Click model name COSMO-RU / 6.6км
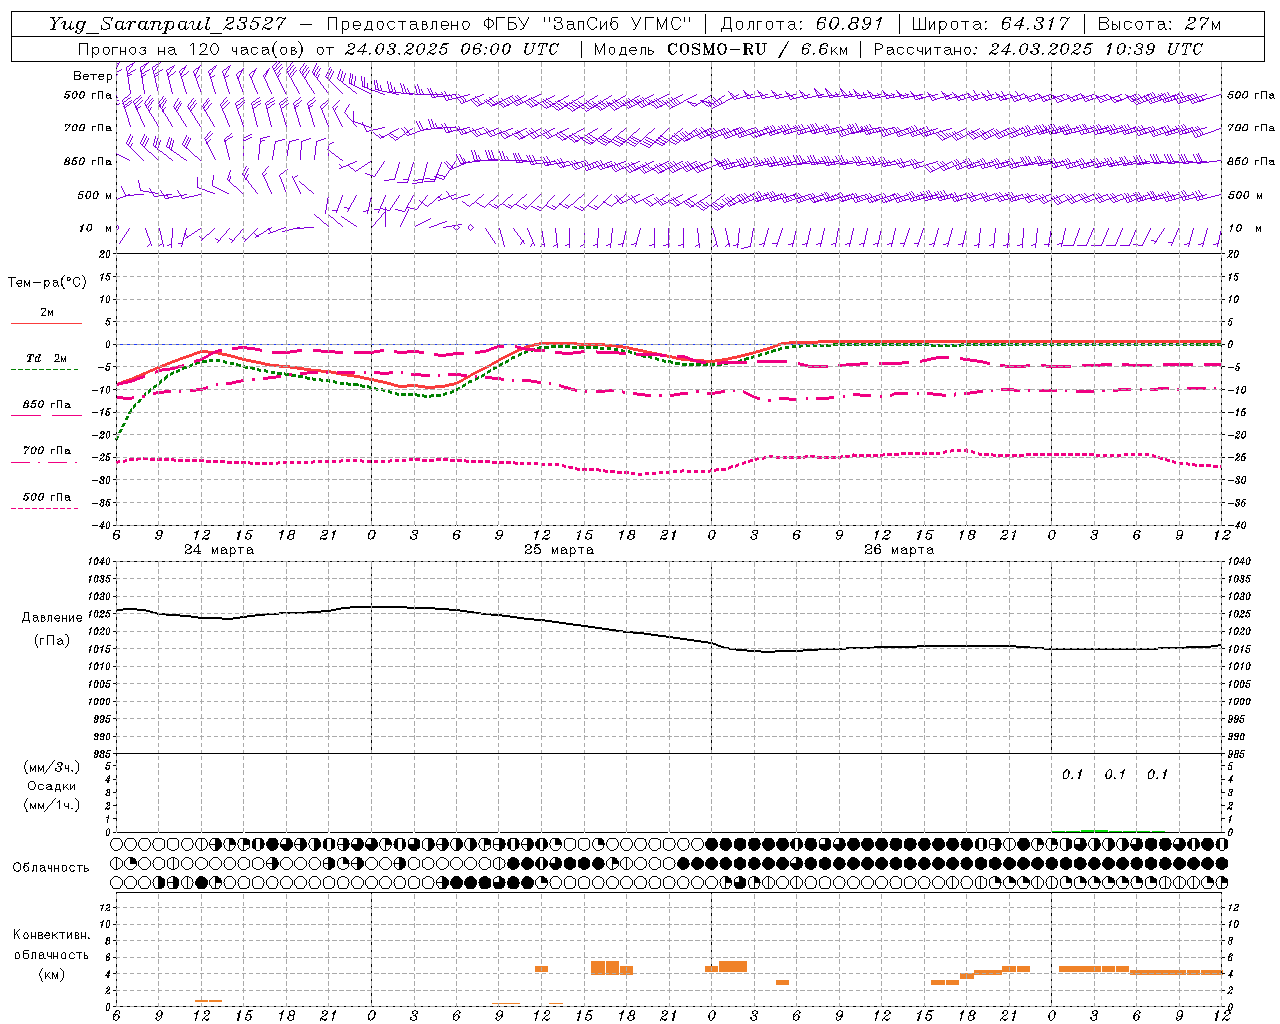Screen dimensions: 1280x1024 coord(756,49)
